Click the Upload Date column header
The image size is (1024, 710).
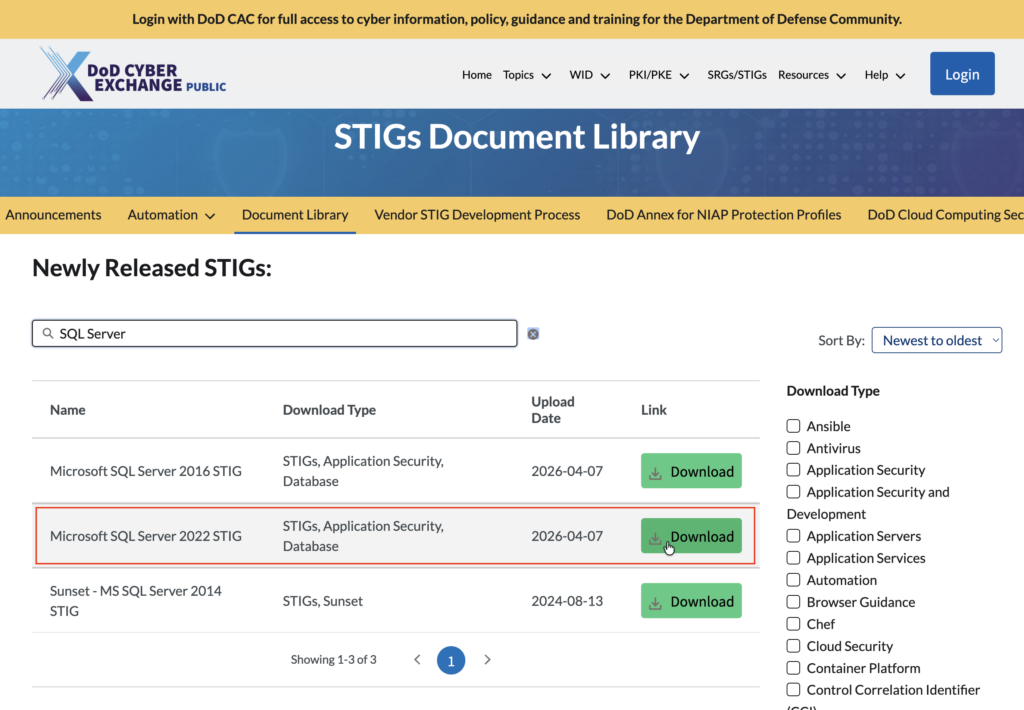552,410
